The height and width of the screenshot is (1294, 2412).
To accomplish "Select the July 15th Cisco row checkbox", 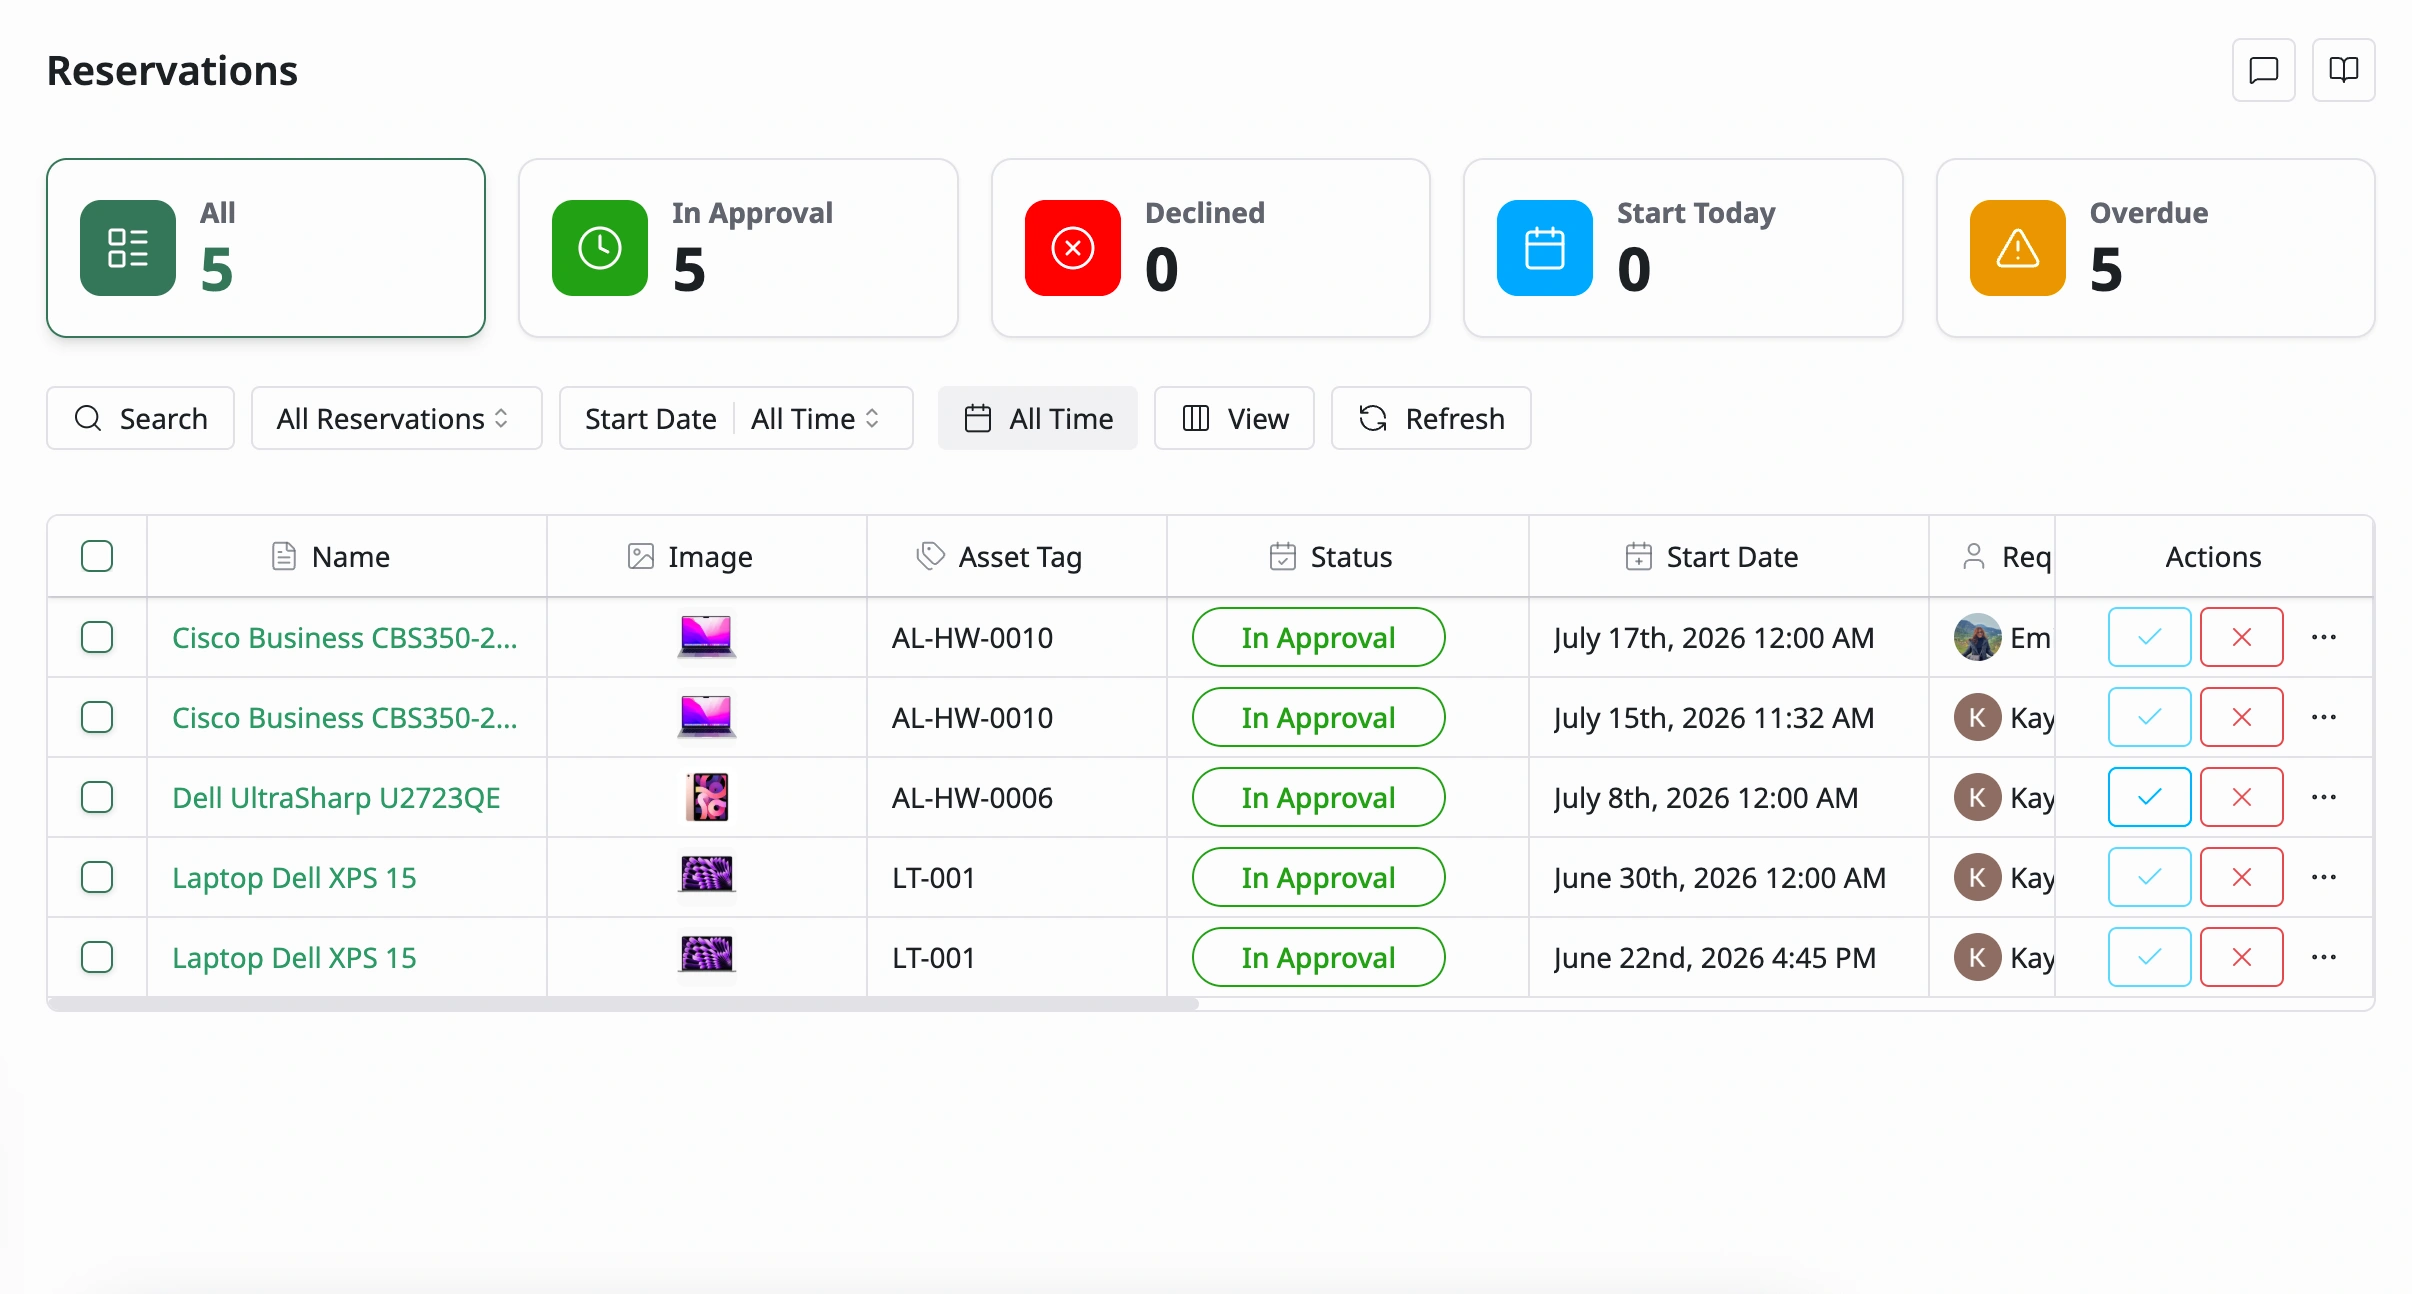I will pyautogui.click(x=97, y=717).
